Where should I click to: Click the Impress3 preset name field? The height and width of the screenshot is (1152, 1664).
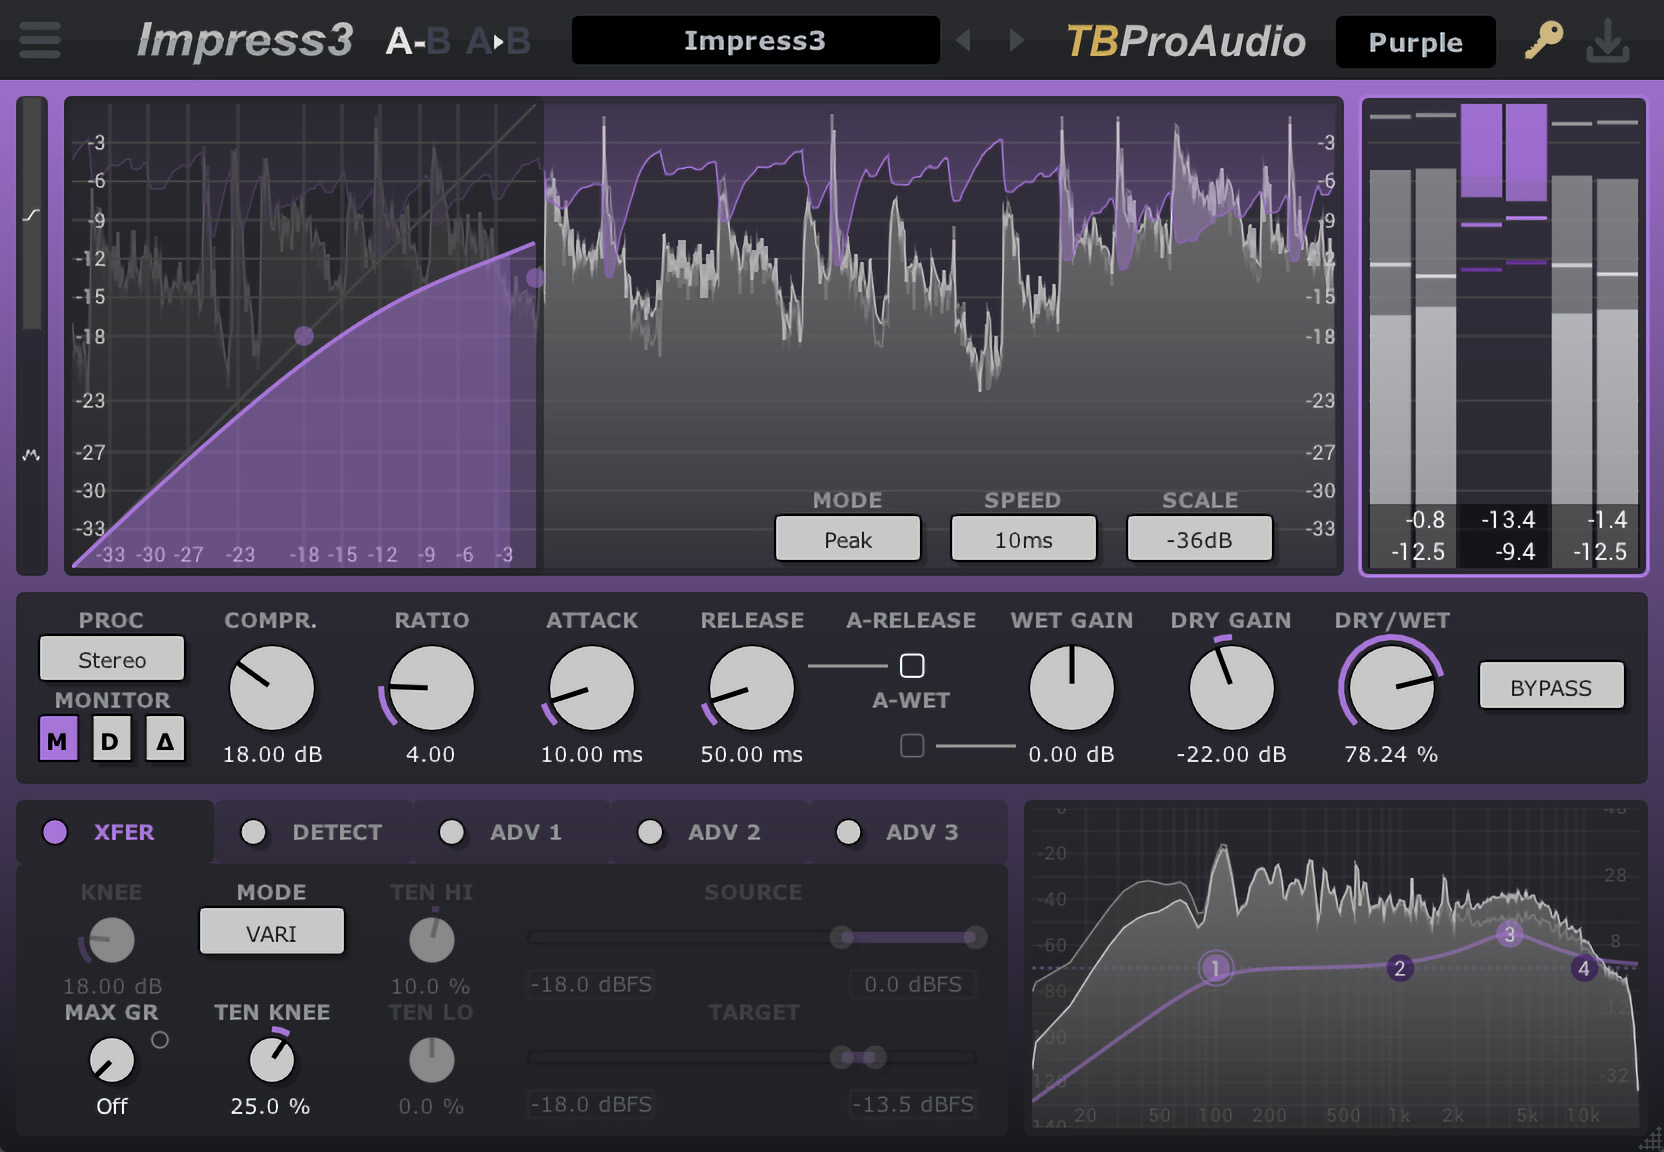(754, 40)
